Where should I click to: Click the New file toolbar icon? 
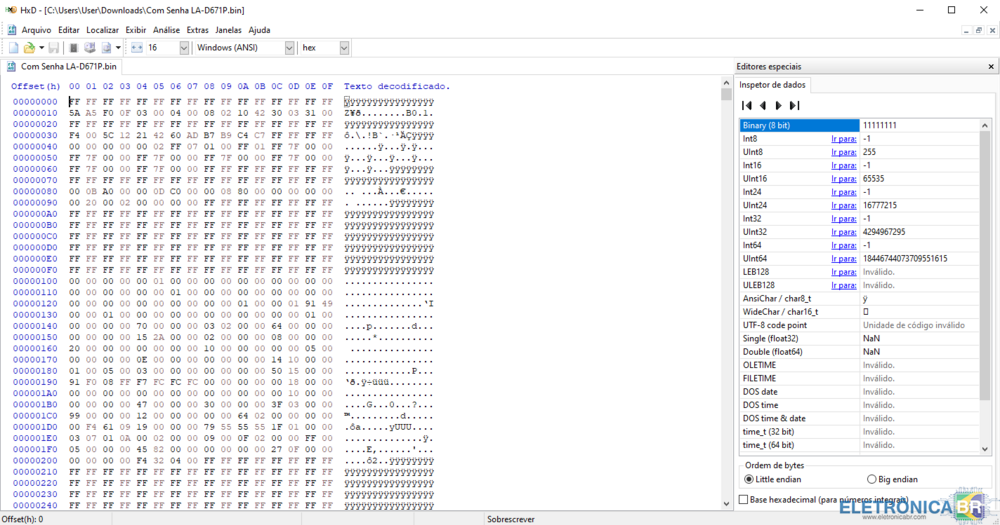point(13,48)
